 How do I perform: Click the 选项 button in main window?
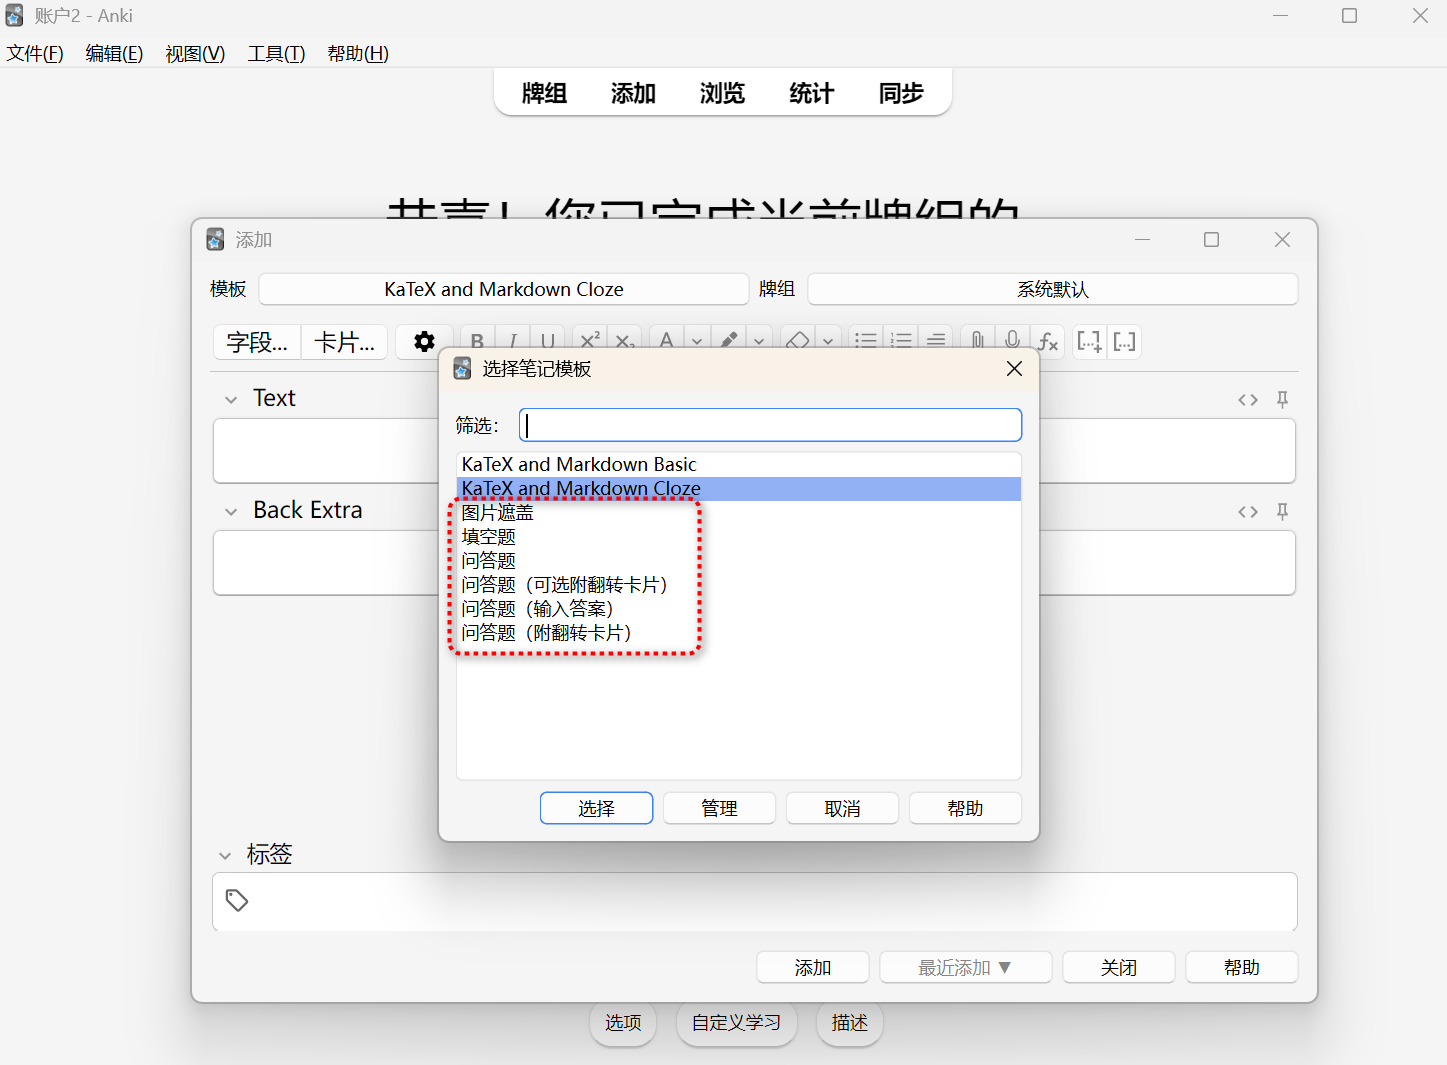pos(623,1022)
